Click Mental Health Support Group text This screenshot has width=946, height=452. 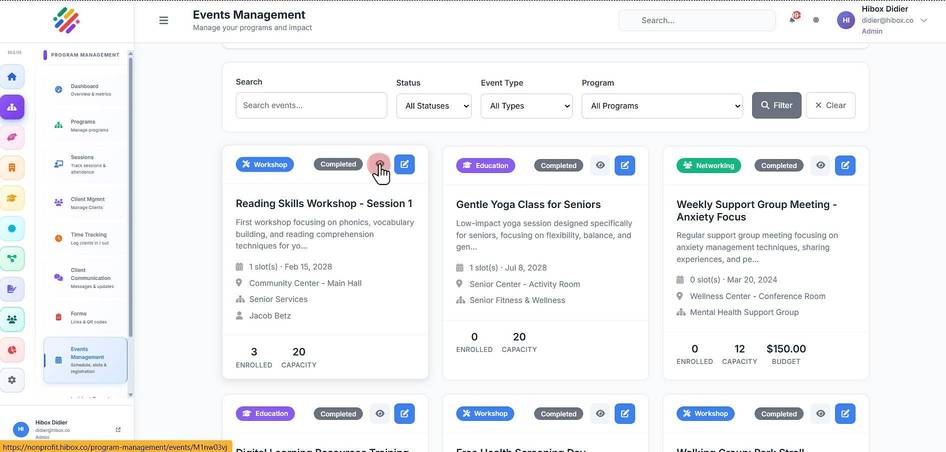pos(744,313)
